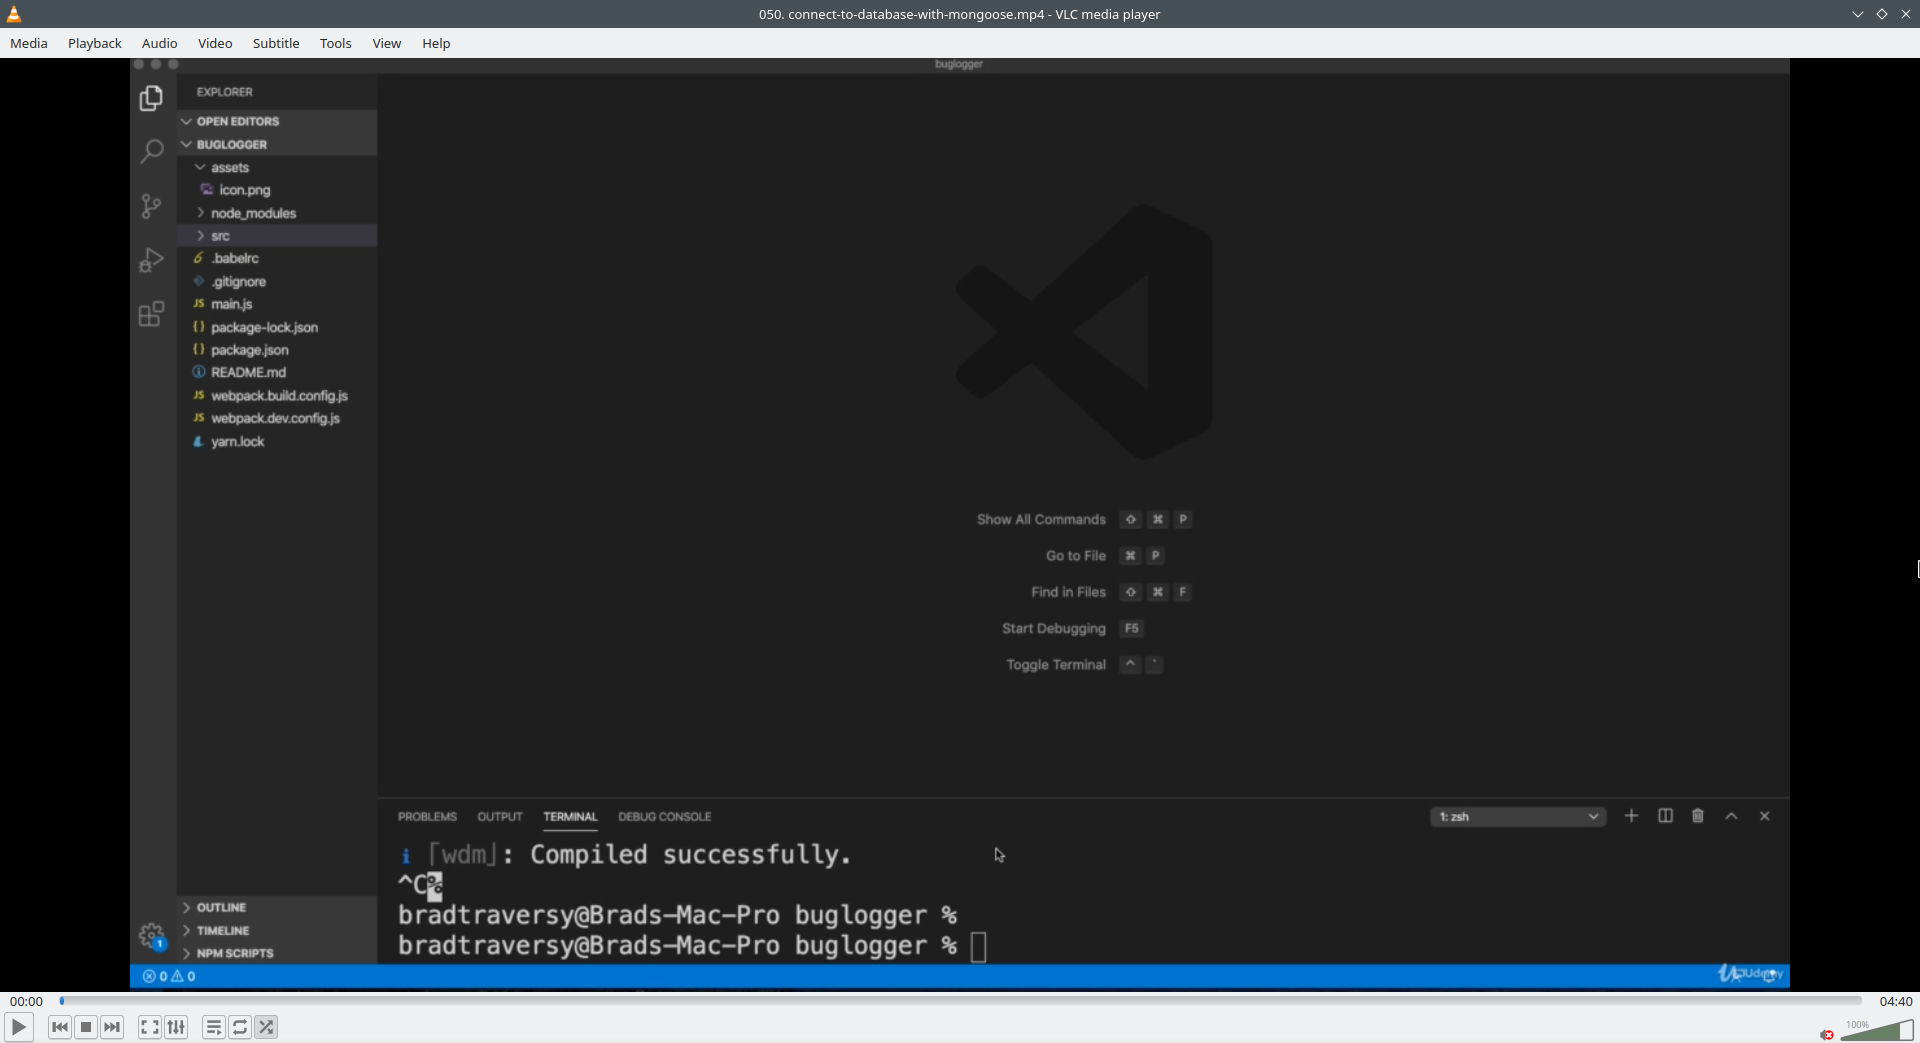This screenshot has width=1920, height=1043.
Task: Expand the OUTLINE section
Action: click(277, 907)
